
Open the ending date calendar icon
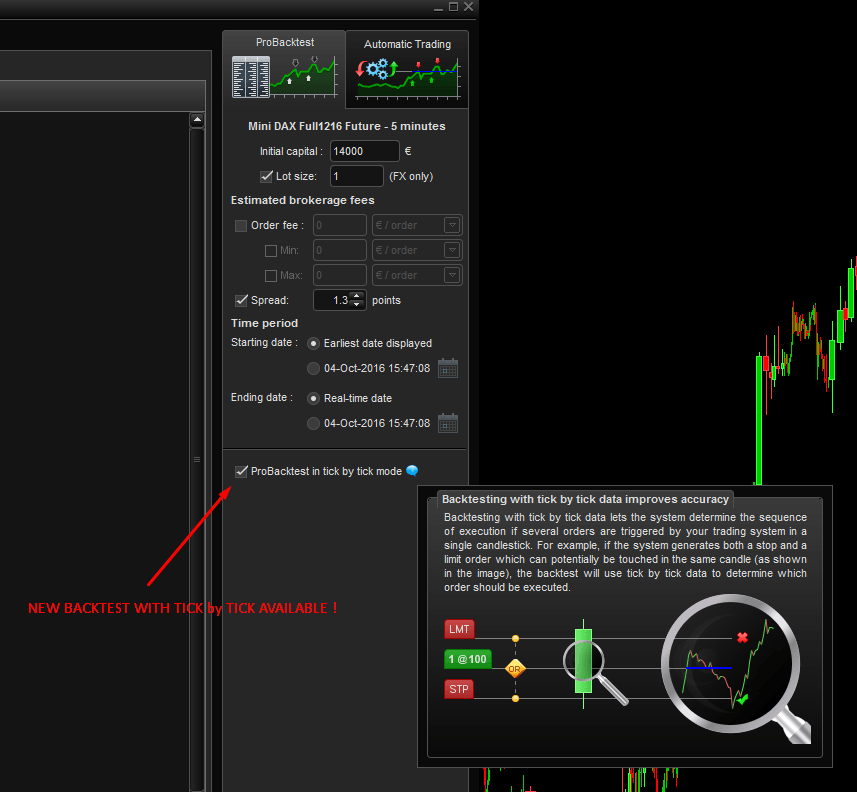tap(448, 423)
